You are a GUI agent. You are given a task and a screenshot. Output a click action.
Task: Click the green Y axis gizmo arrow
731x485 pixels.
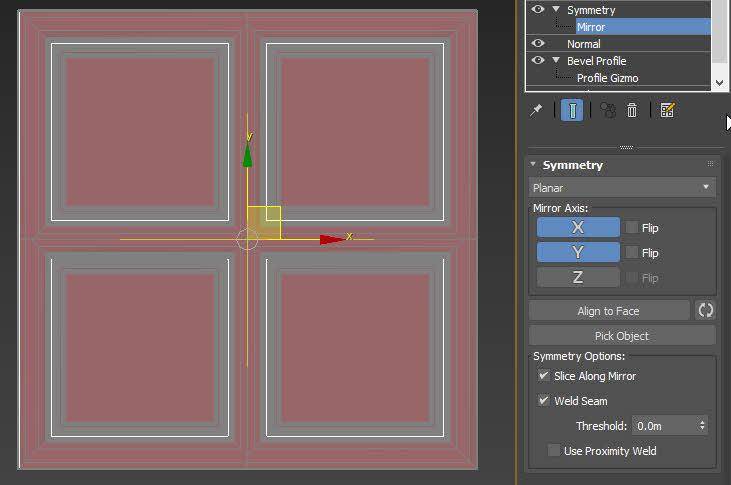247,155
